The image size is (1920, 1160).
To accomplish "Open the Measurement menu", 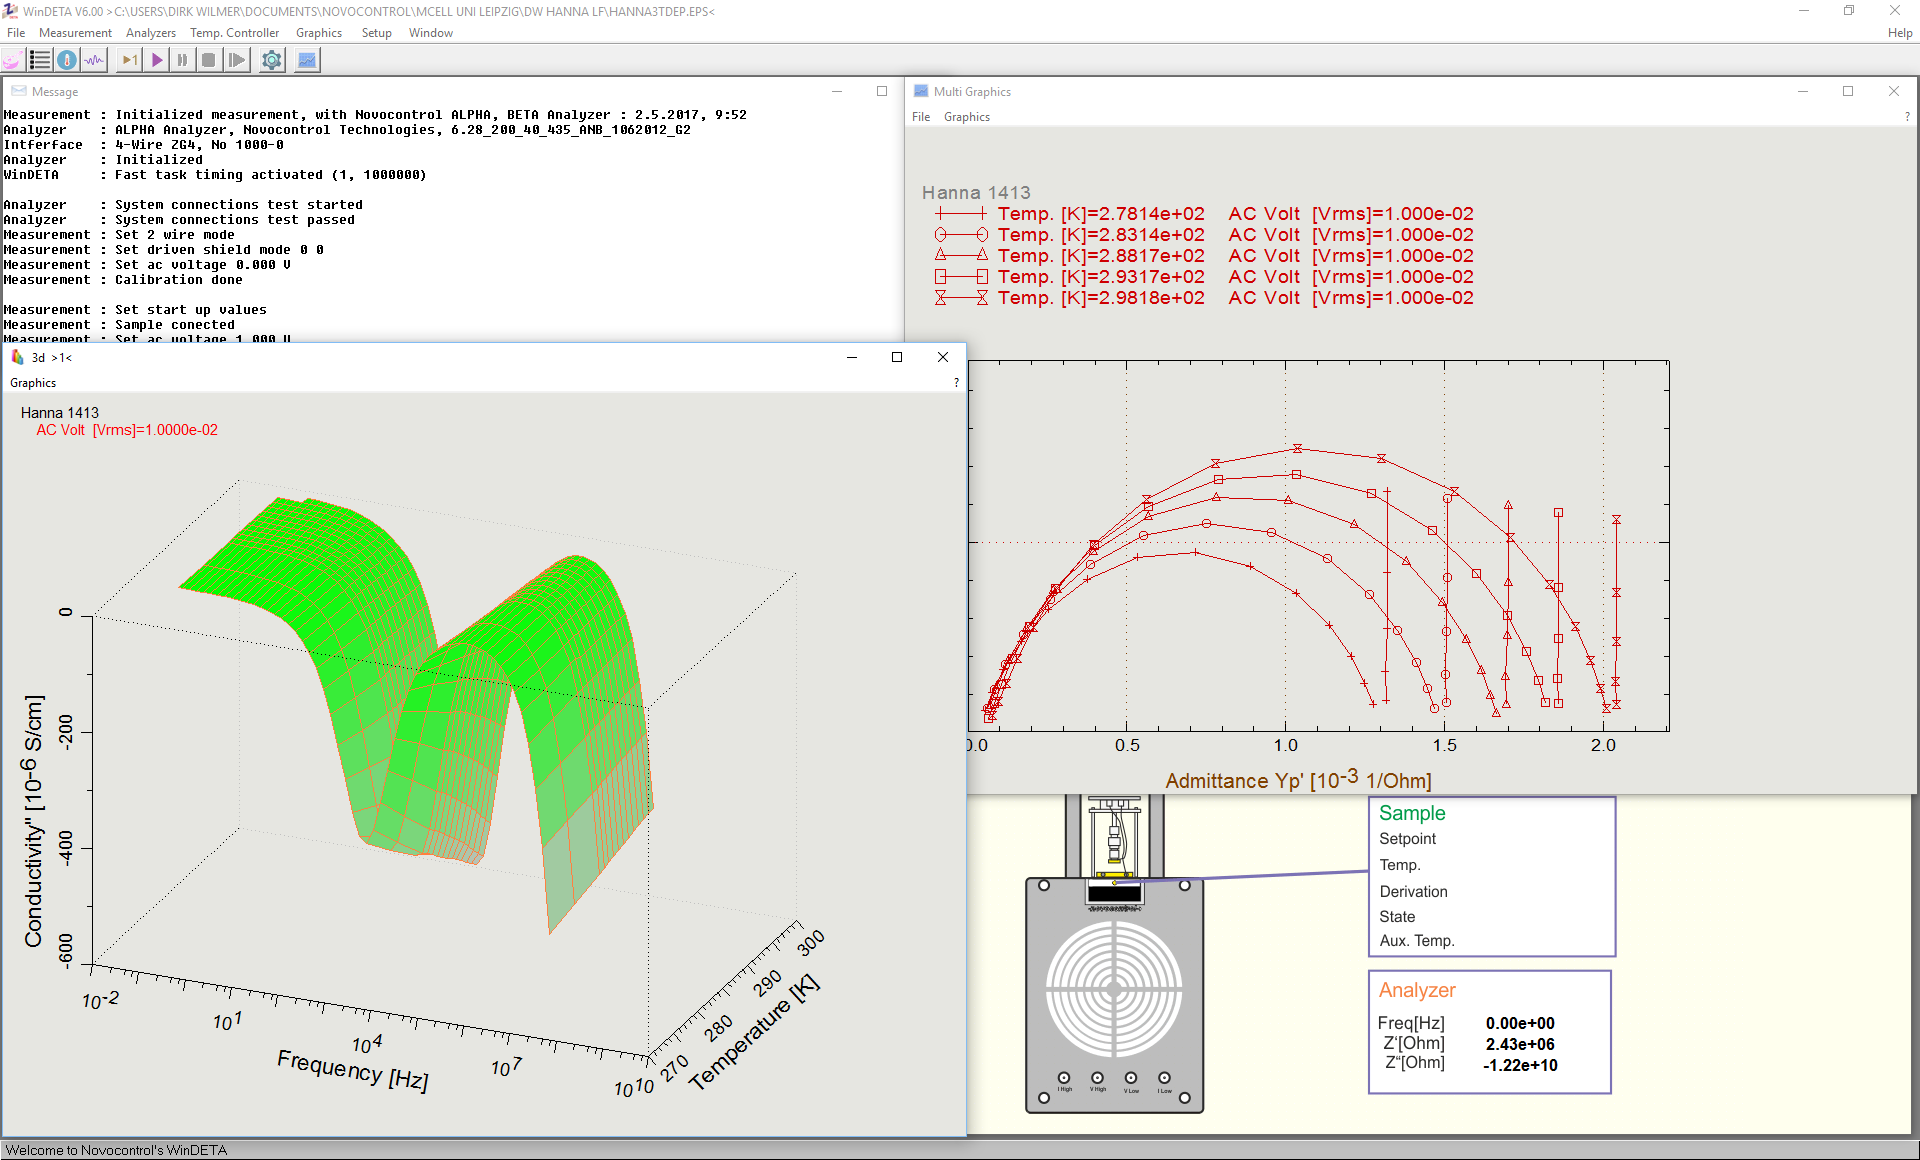I will click(75, 33).
